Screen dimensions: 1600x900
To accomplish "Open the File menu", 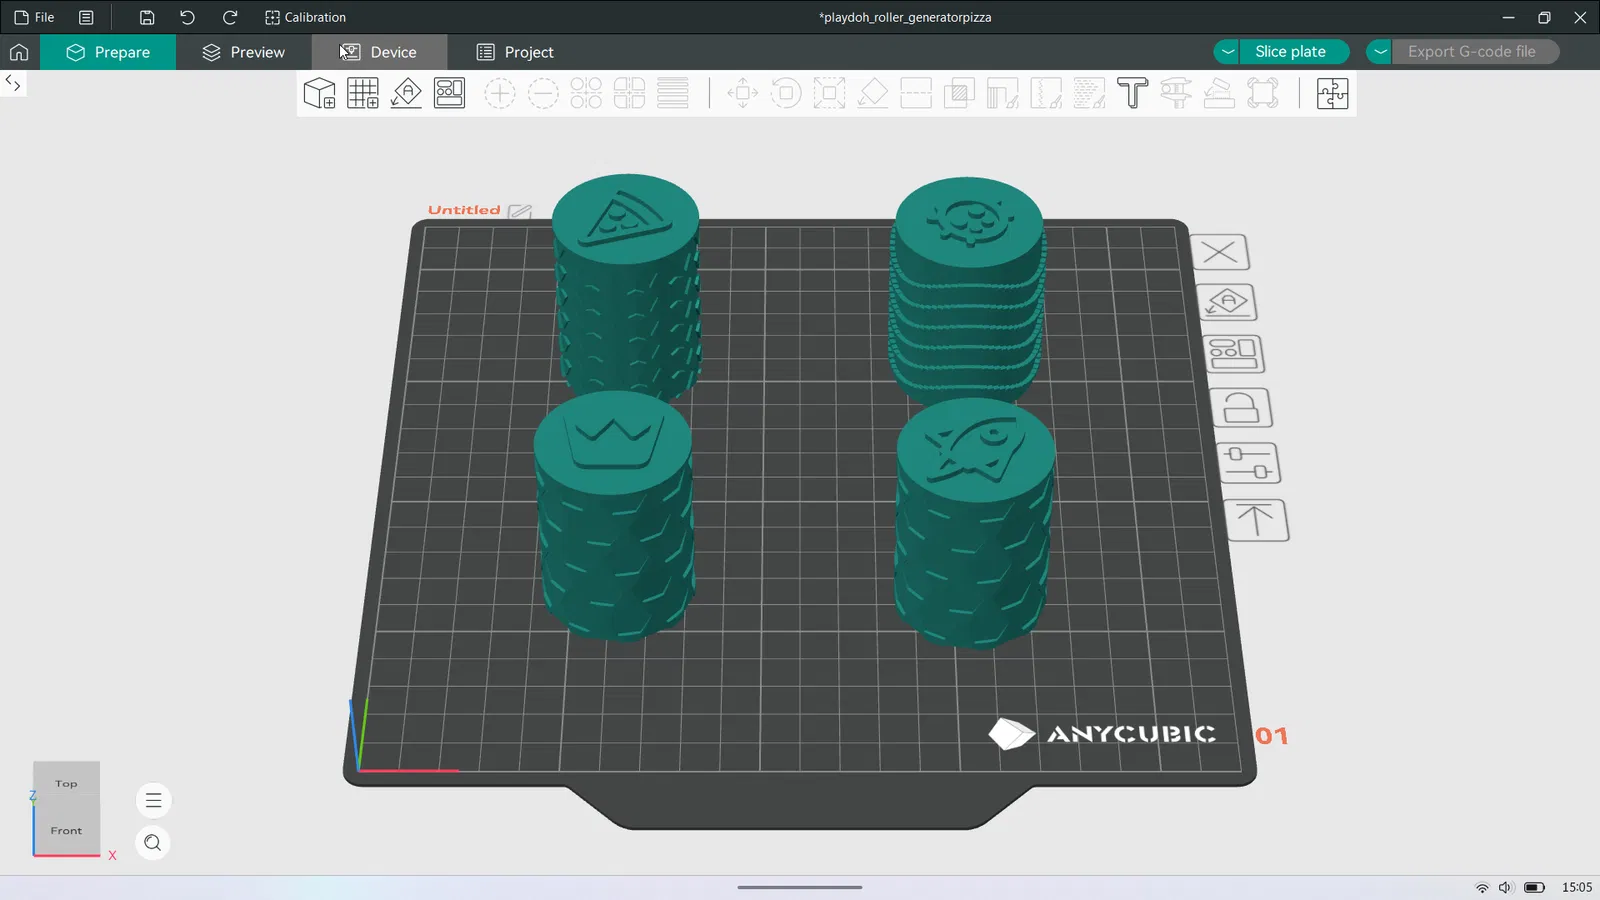I will pyautogui.click(x=34, y=17).
